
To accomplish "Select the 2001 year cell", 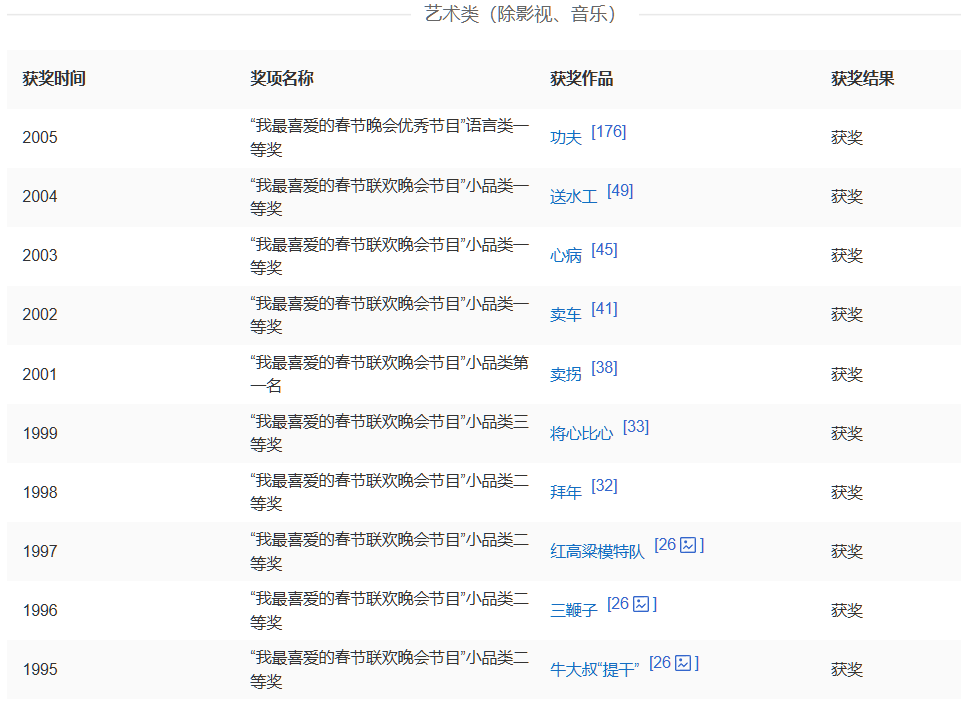I will click(40, 375).
